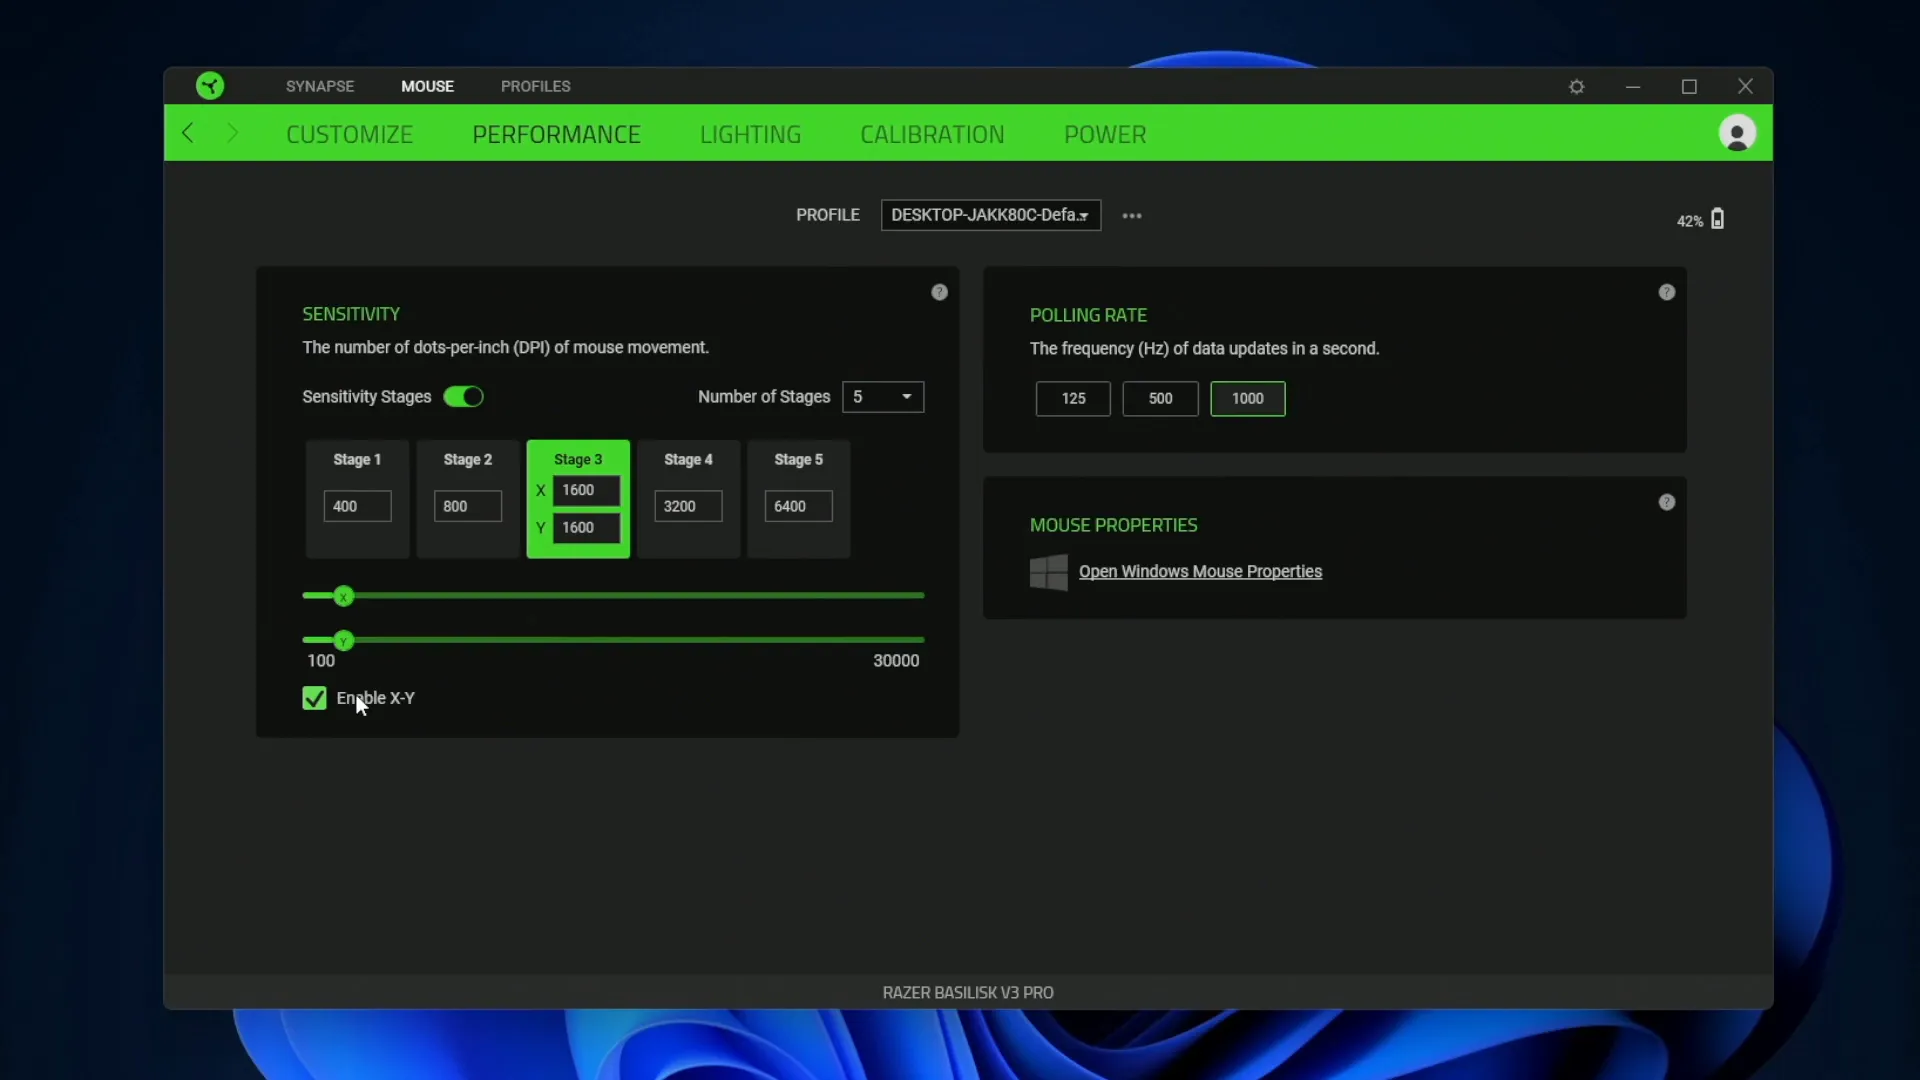Click the Y-axis DPI slider handle
The image size is (1920, 1080).
[344, 641]
